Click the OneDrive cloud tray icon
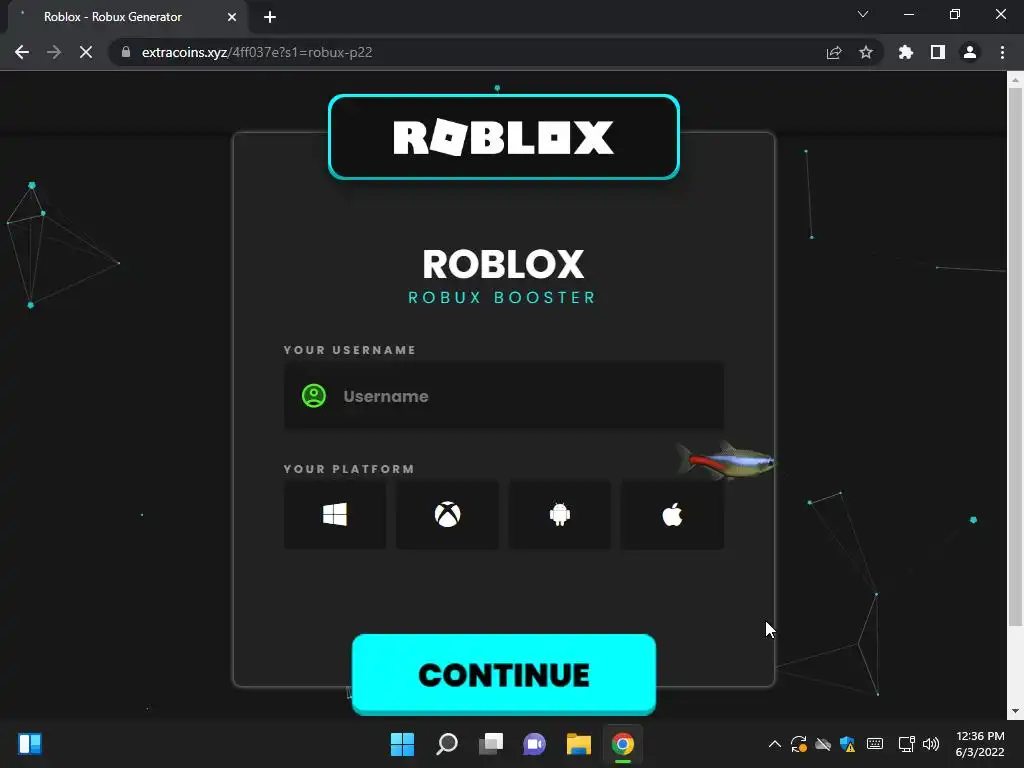Image resolution: width=1024 pixels, height=768 pixels. pos(823,744)
